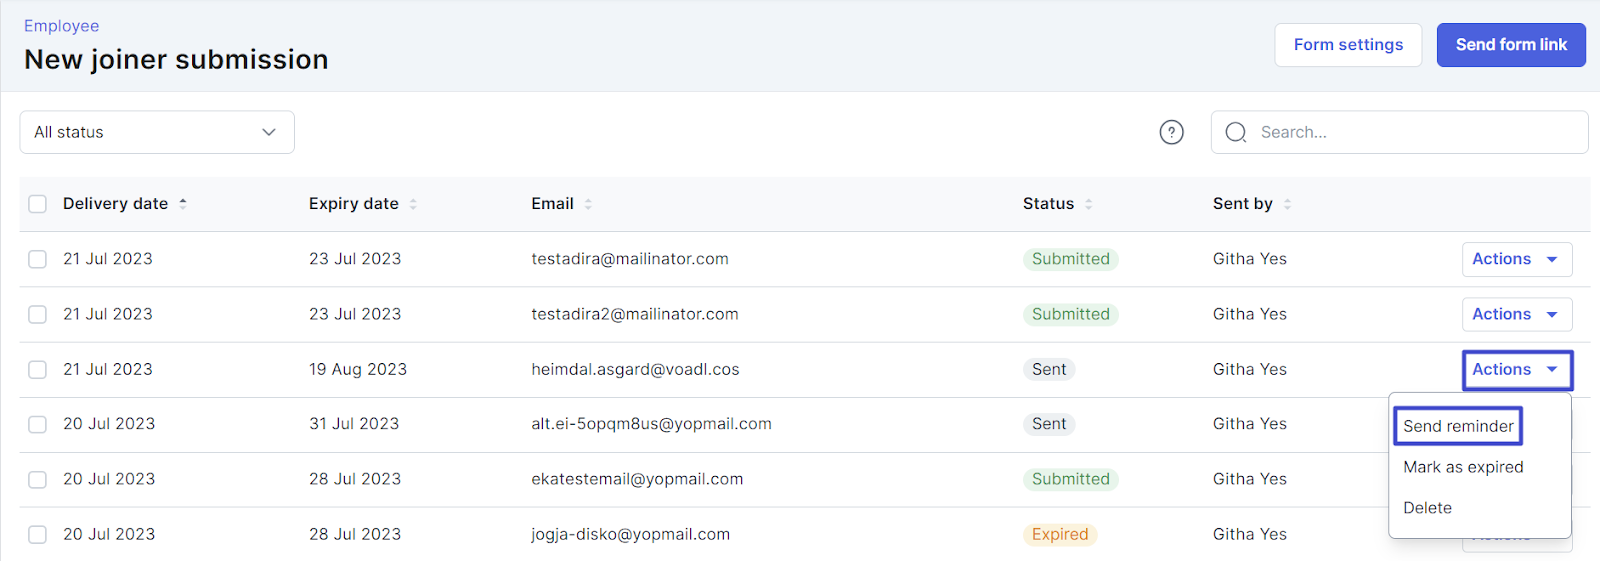Check the row for testadira@mailinator.com
This screenshot has height=561, width=1600.
(38, 259)
